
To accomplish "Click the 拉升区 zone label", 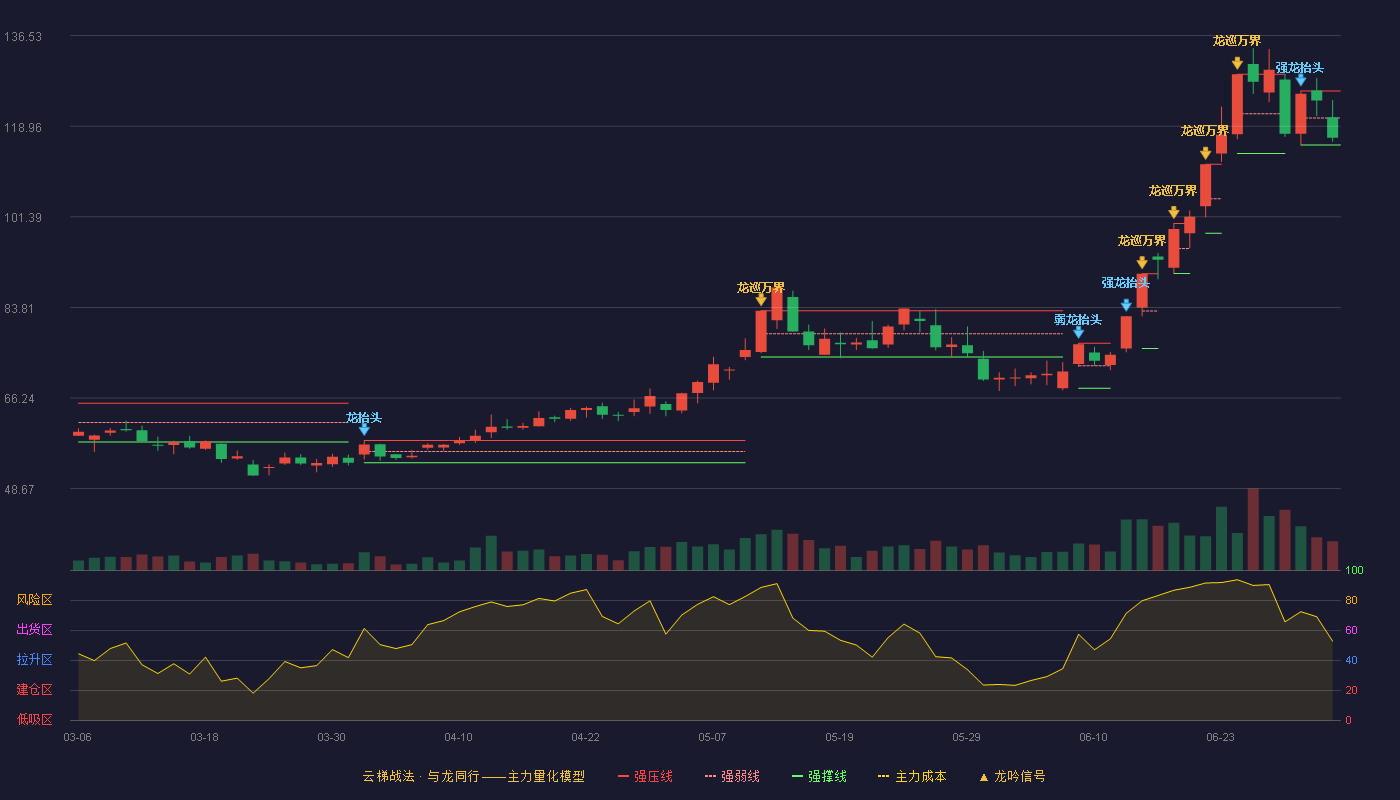I will pyautogui.click(x=34, y=660).
